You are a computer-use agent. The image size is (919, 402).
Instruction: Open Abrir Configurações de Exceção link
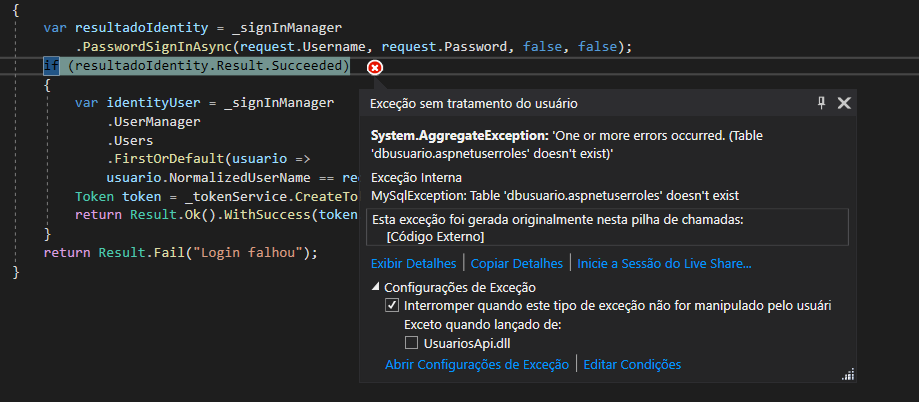[477, 365]
